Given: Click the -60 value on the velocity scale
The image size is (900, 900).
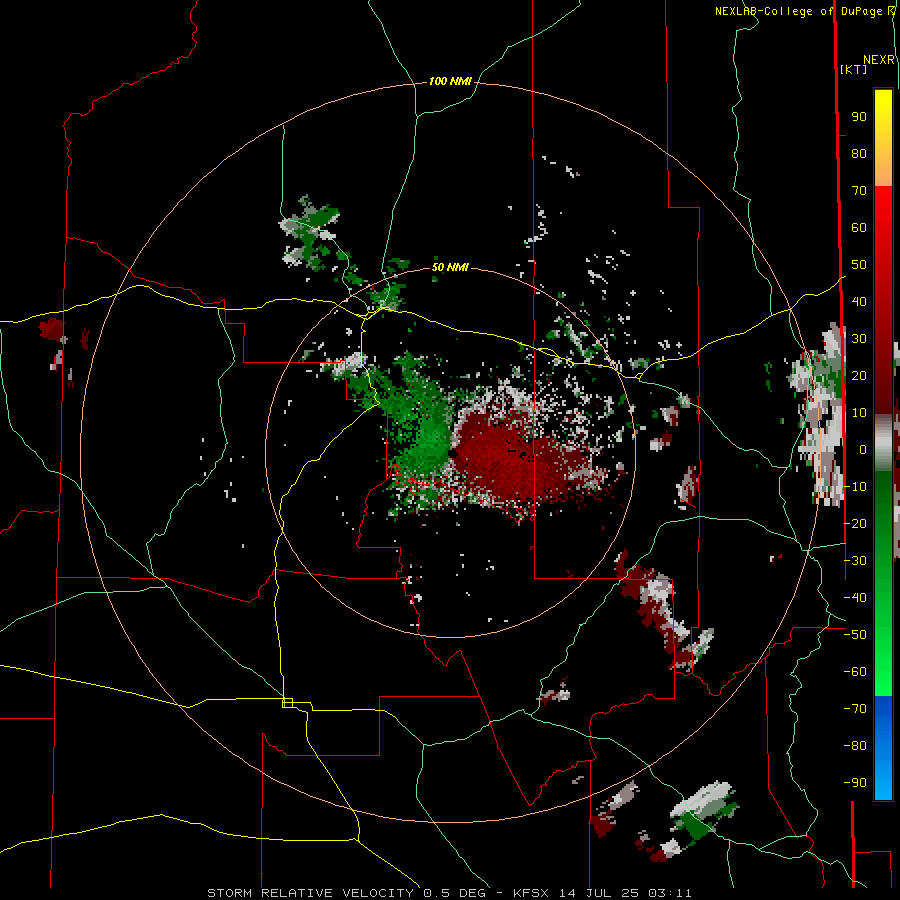Looking at the screenshot, I should pos(855,672).
